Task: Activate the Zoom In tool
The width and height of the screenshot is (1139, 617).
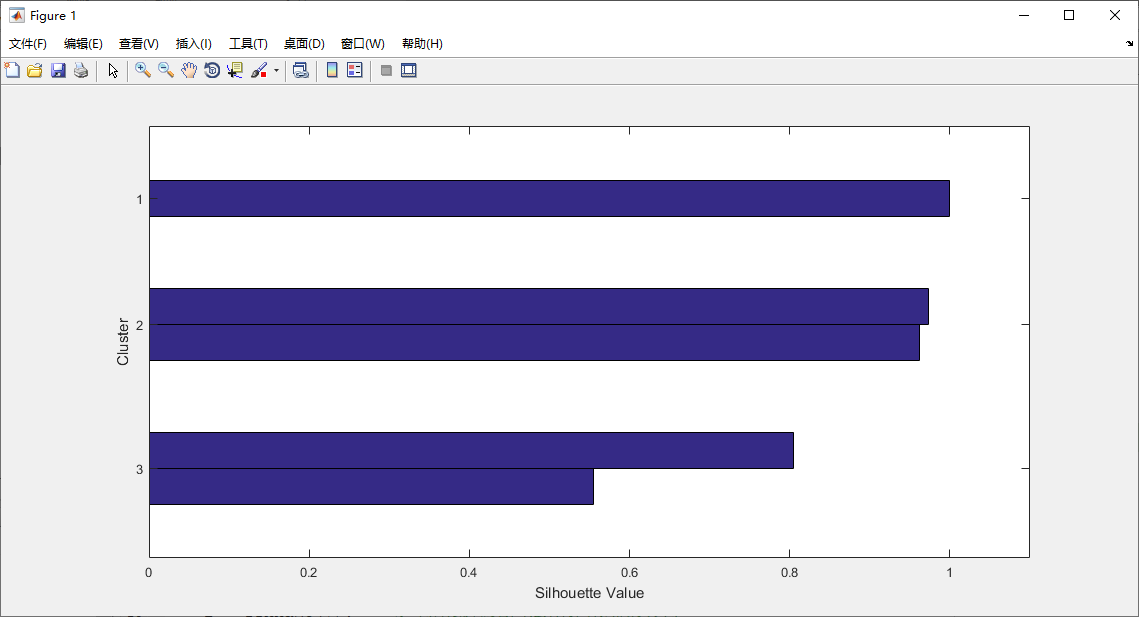Action: [143, 70]
